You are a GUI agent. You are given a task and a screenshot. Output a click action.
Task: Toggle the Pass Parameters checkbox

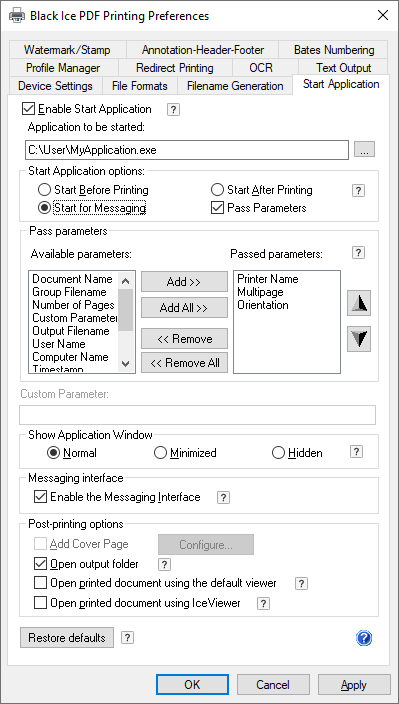coord(217,208)
